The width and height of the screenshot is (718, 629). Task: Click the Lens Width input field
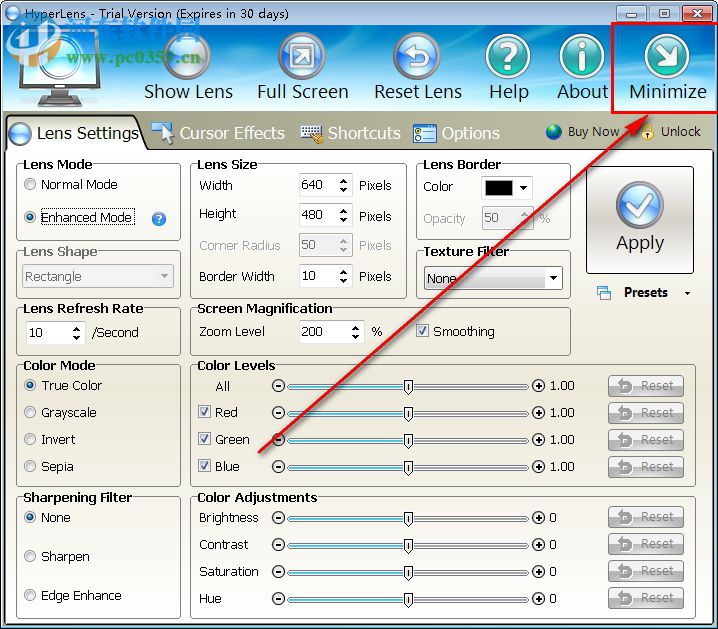click(318, 185)
